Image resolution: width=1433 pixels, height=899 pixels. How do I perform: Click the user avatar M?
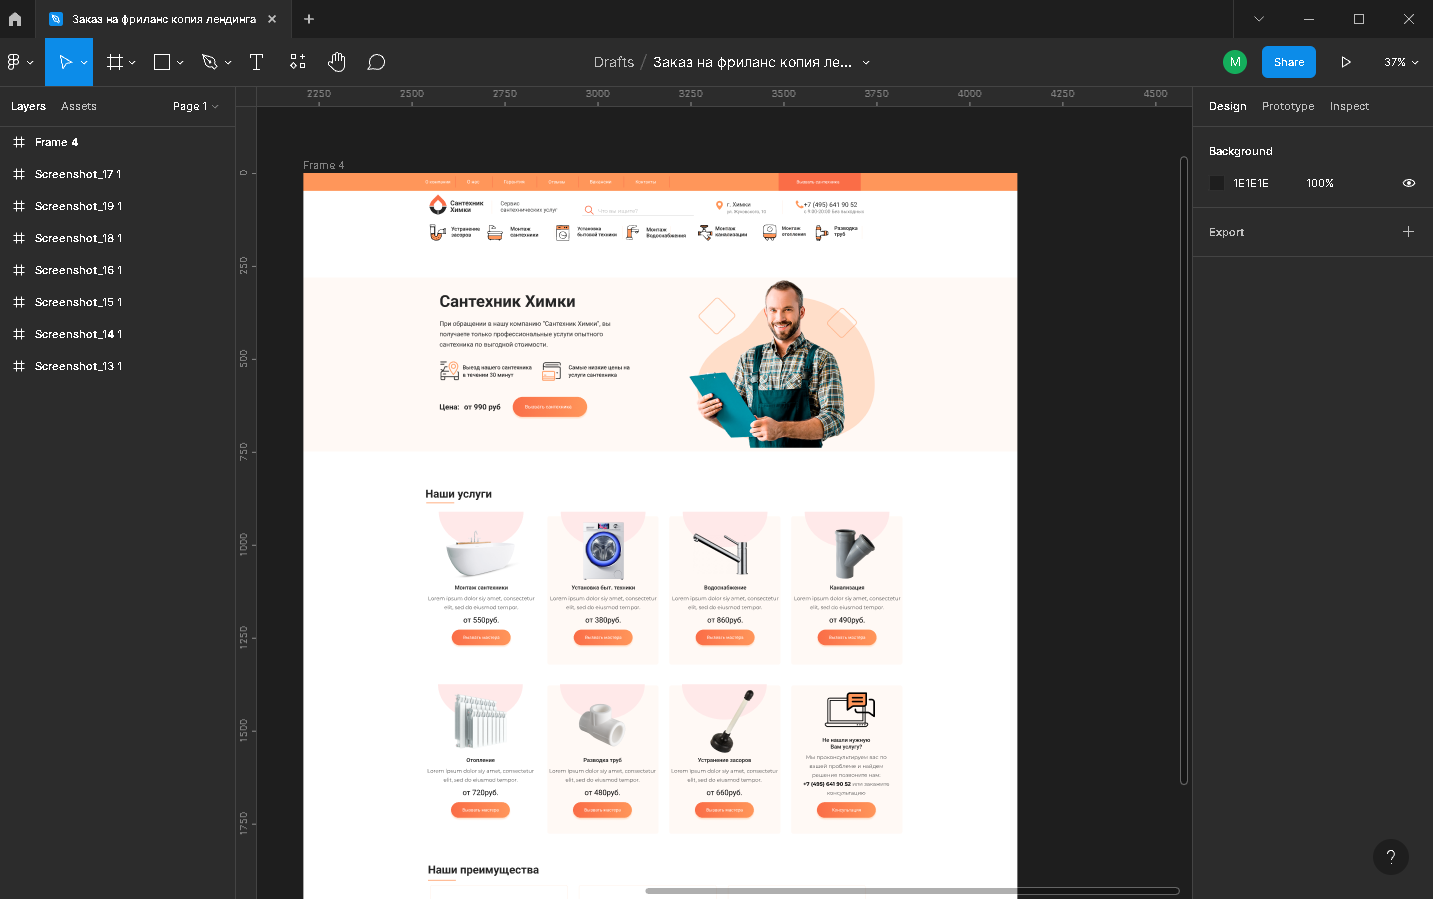(1235, 62)
